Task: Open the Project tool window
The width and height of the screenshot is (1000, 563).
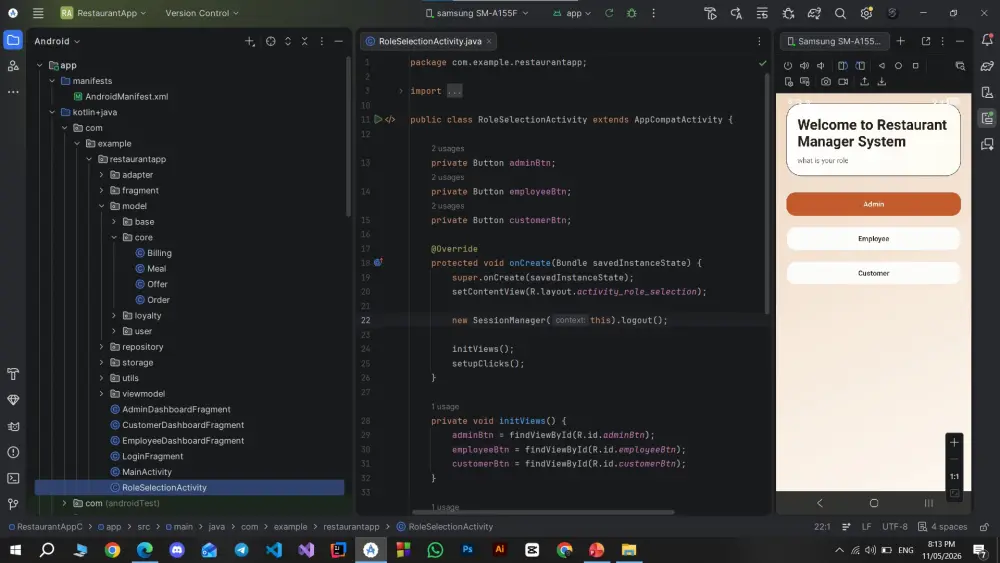Action: point(13,41)
